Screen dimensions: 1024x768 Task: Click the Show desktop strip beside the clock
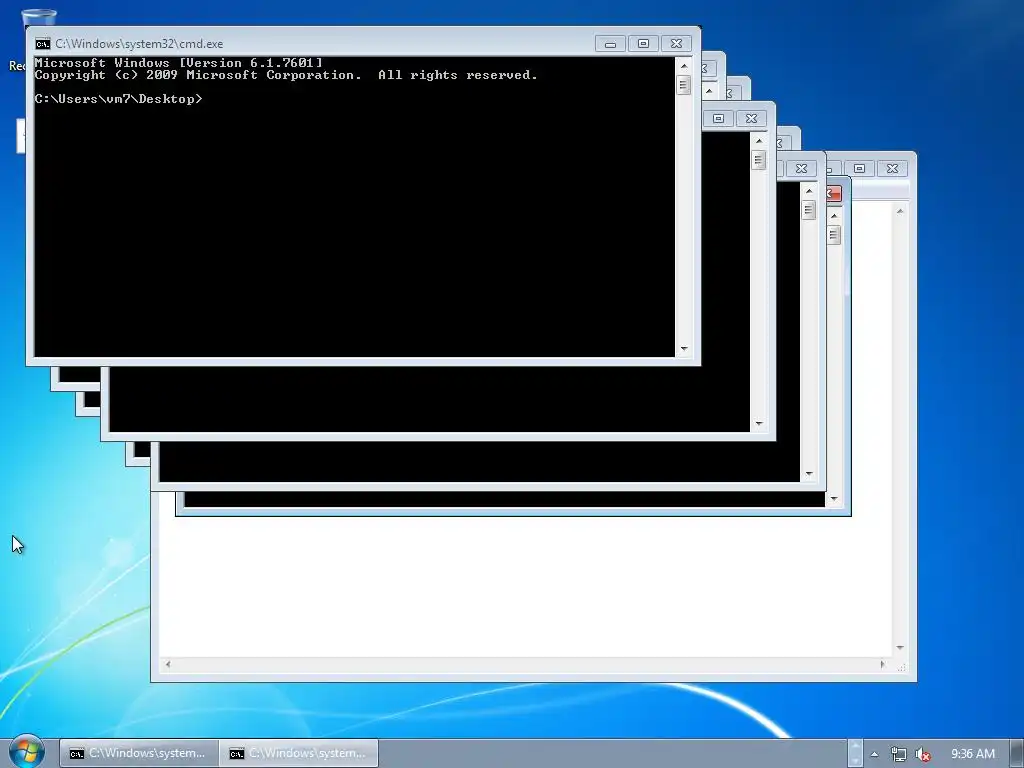coord(1017,754)
